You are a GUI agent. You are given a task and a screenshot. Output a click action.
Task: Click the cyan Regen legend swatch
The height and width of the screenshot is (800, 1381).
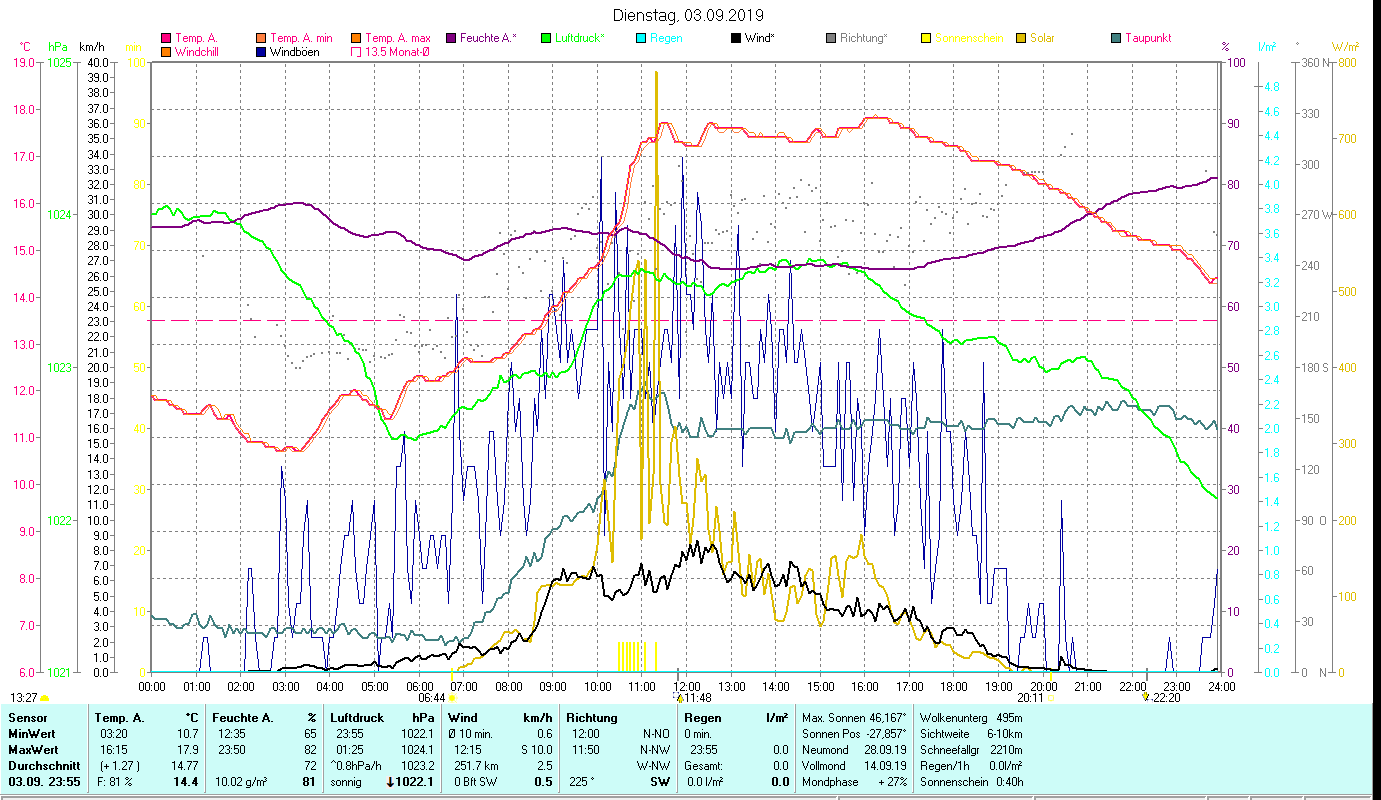tap(641, 38)
